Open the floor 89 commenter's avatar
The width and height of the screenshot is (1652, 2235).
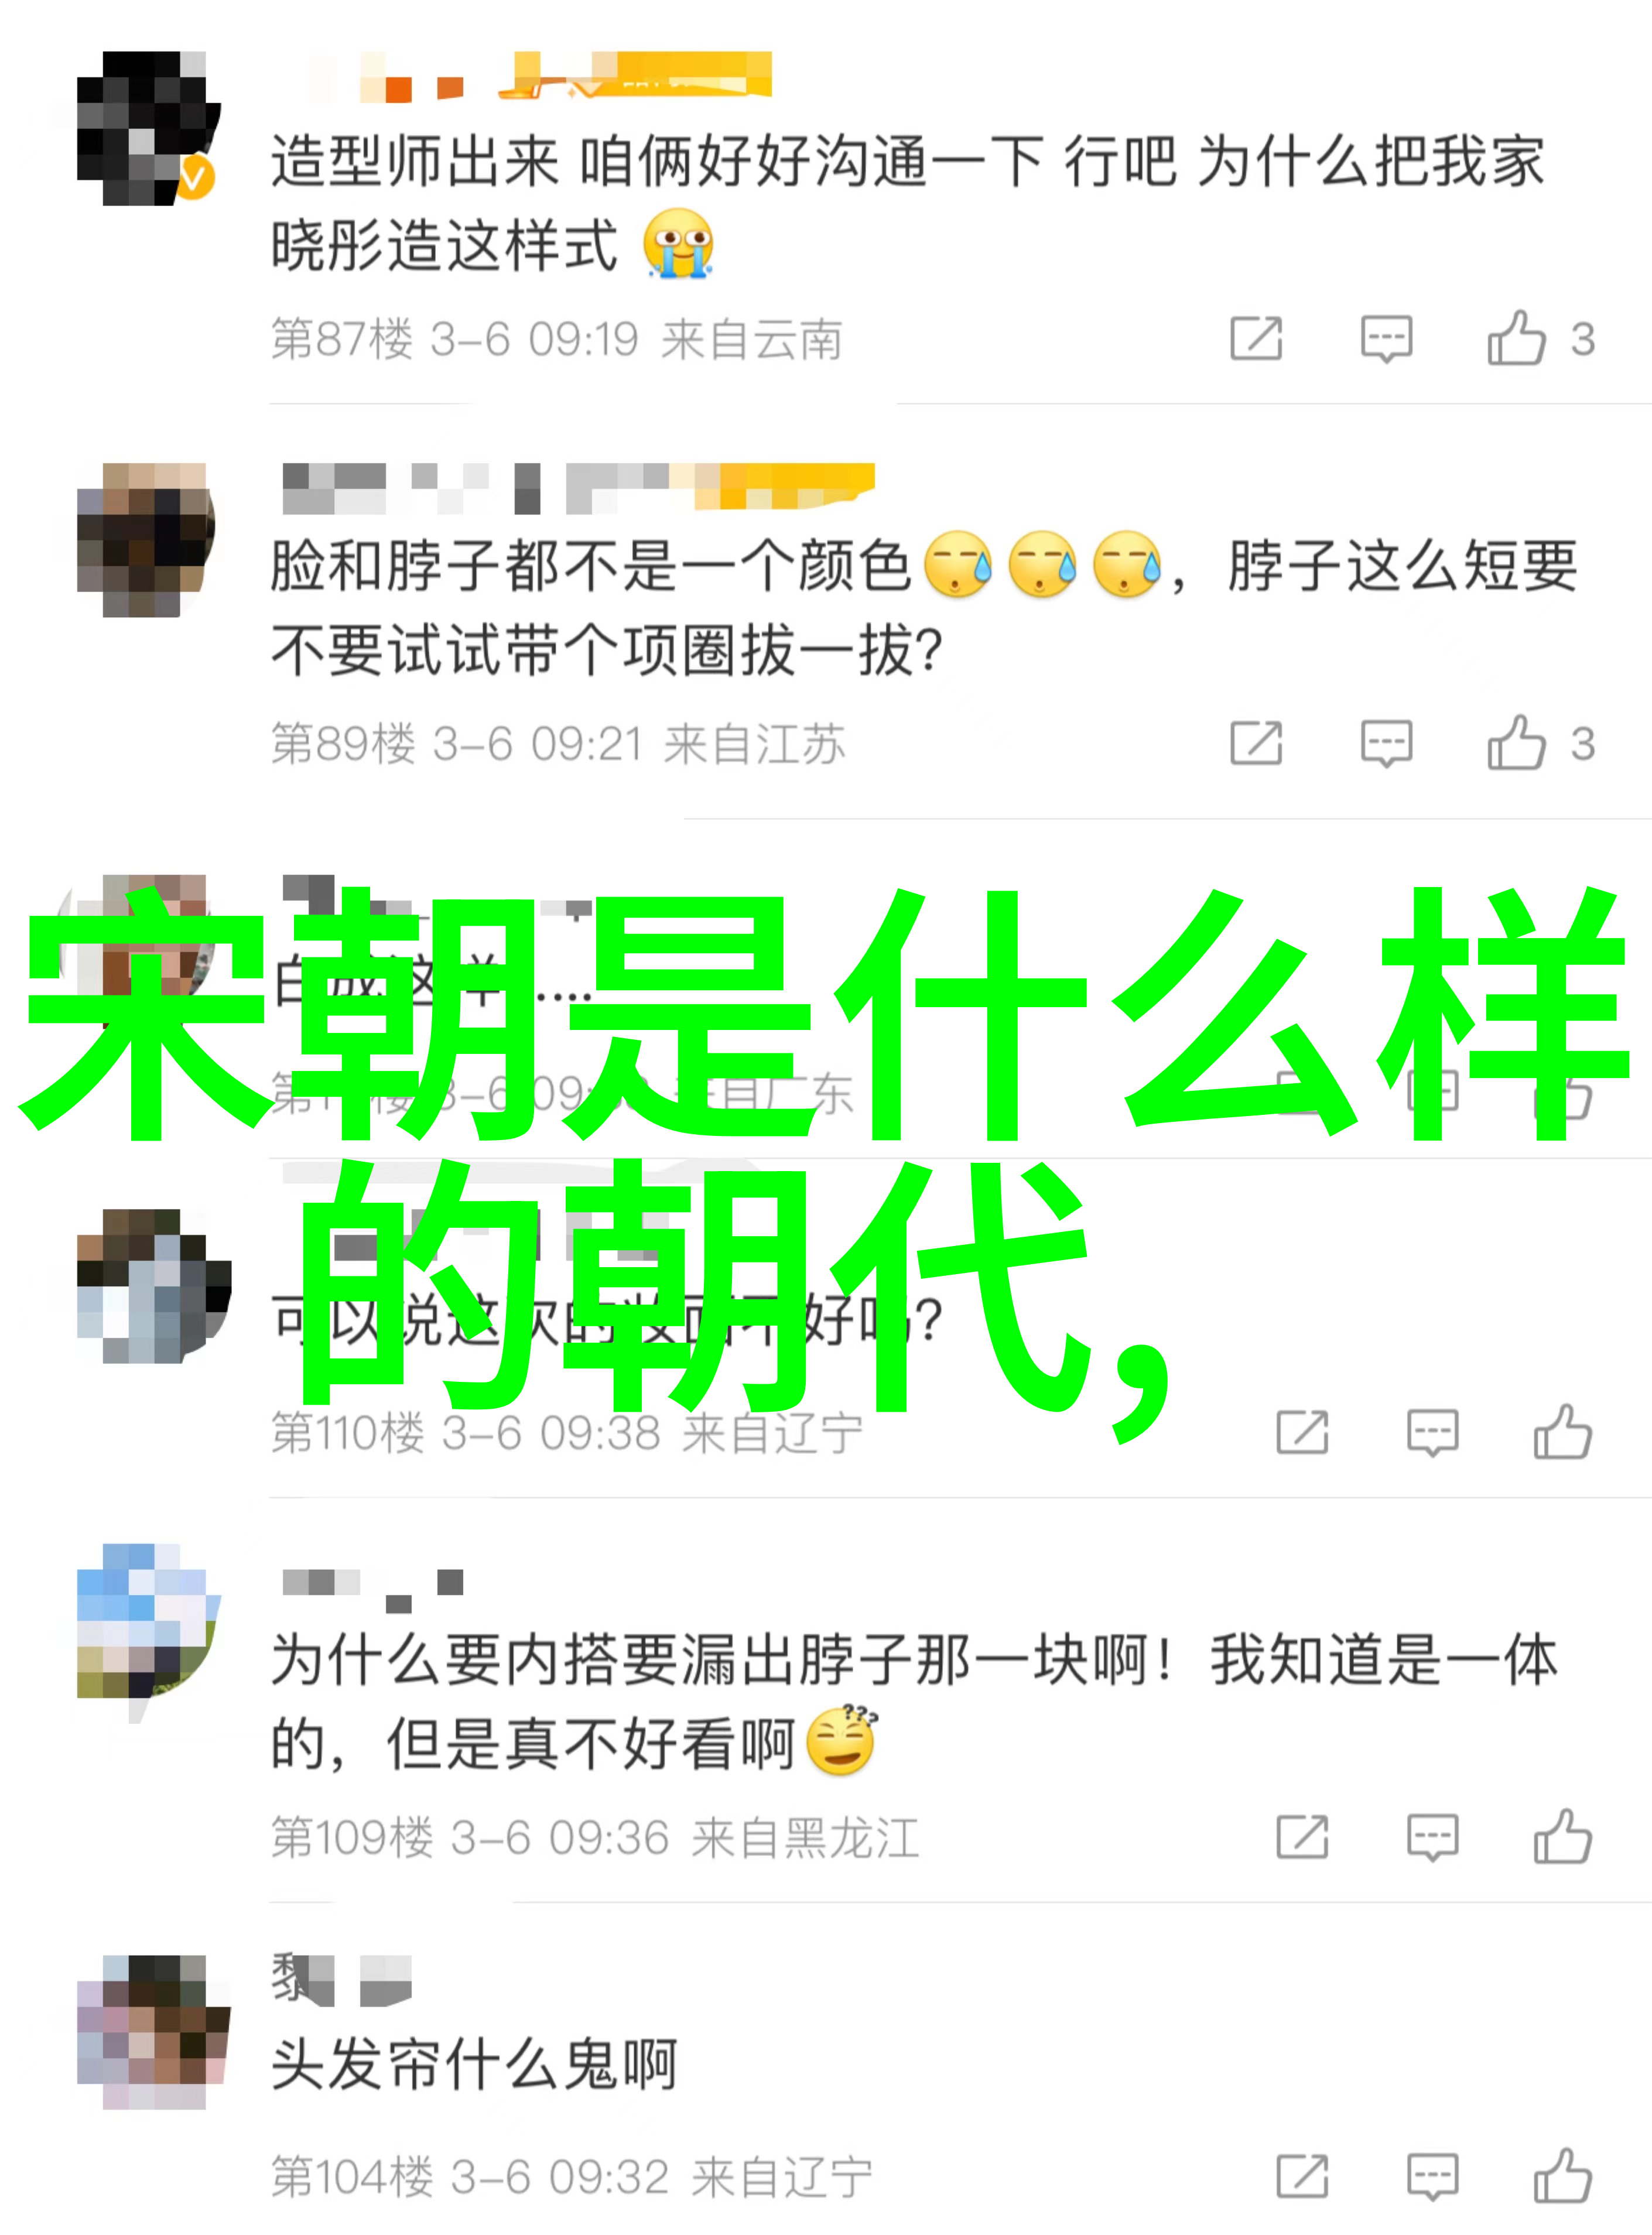(146, 539)
